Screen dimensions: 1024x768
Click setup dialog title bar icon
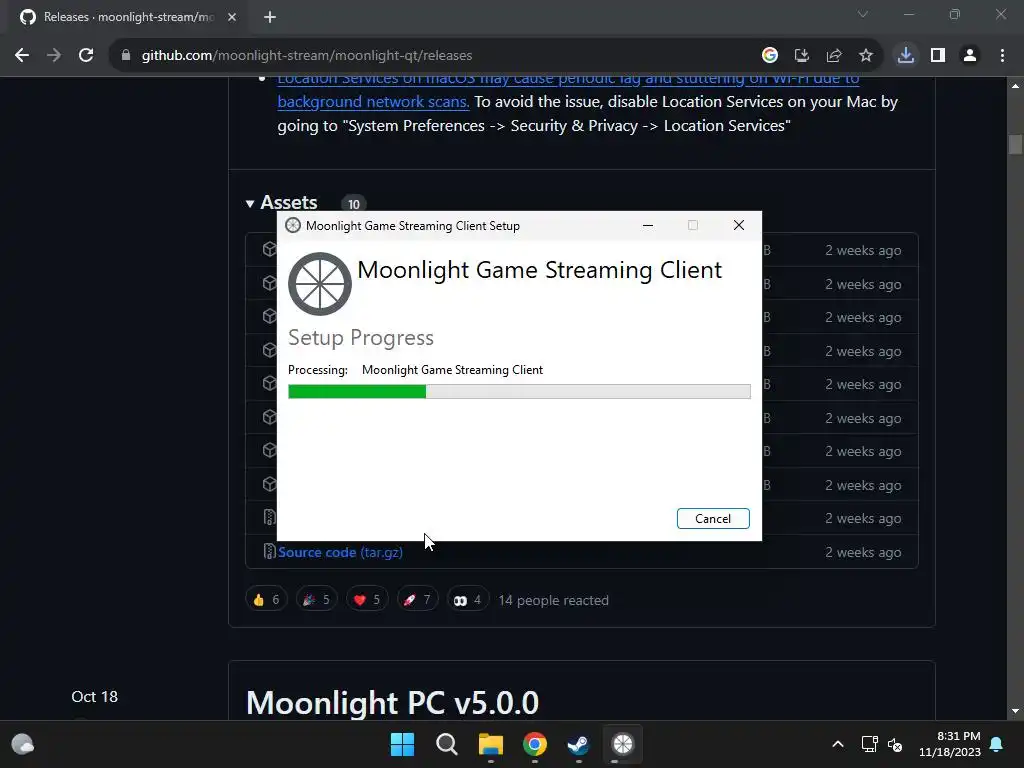293,225
